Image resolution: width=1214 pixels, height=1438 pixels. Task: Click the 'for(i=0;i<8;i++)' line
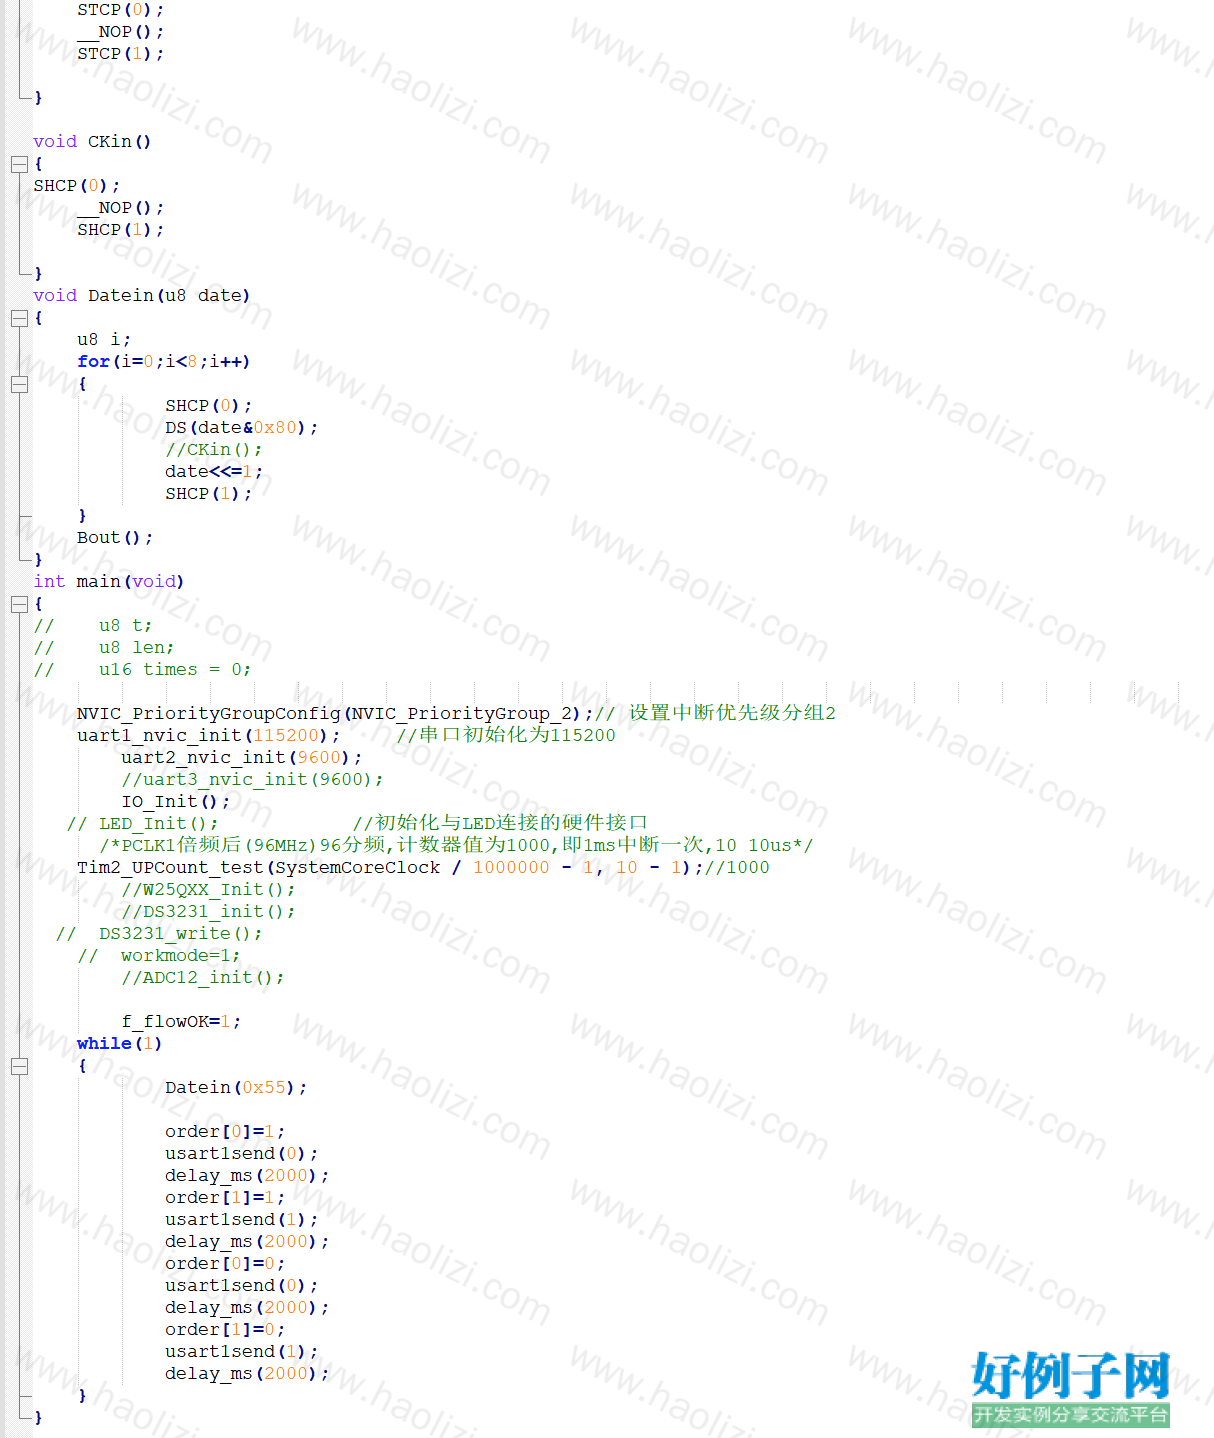pos(163,362)
